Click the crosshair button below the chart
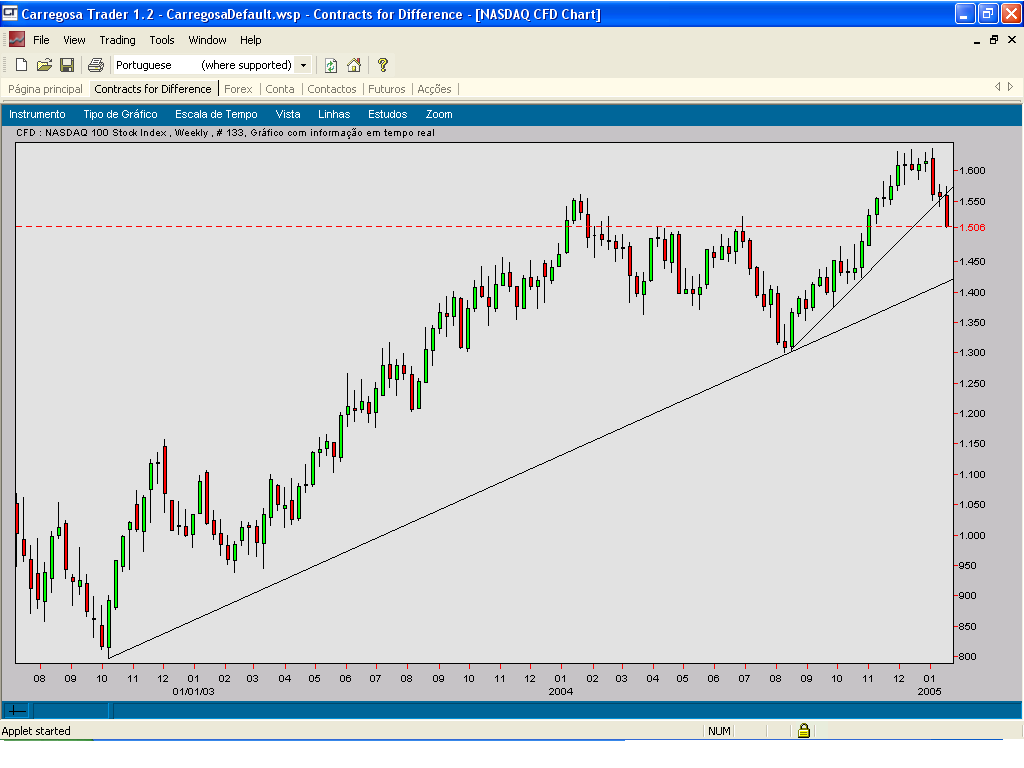Screen dimensions: 1024x768 pyautogui.click(x=17, y=710)
